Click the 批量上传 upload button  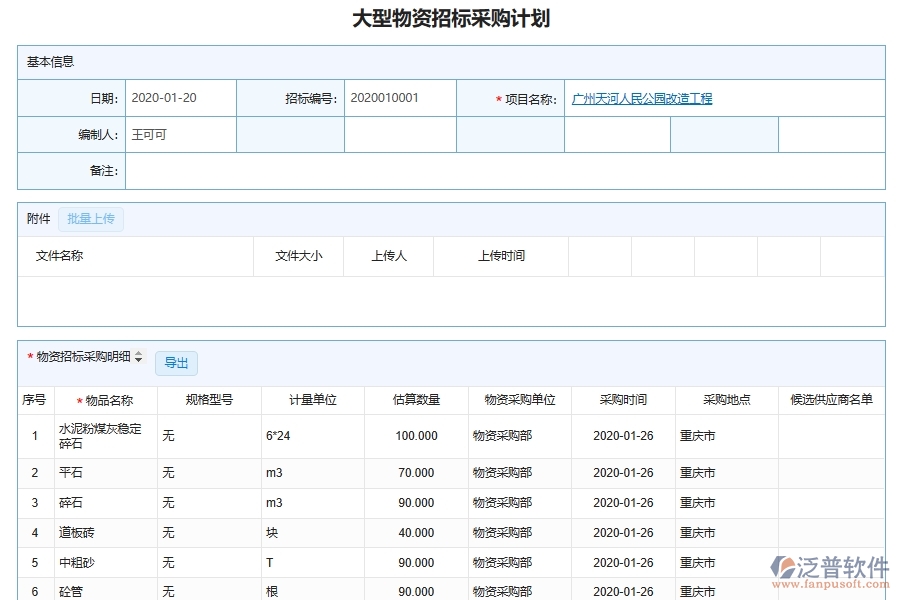tap(91, 218)
